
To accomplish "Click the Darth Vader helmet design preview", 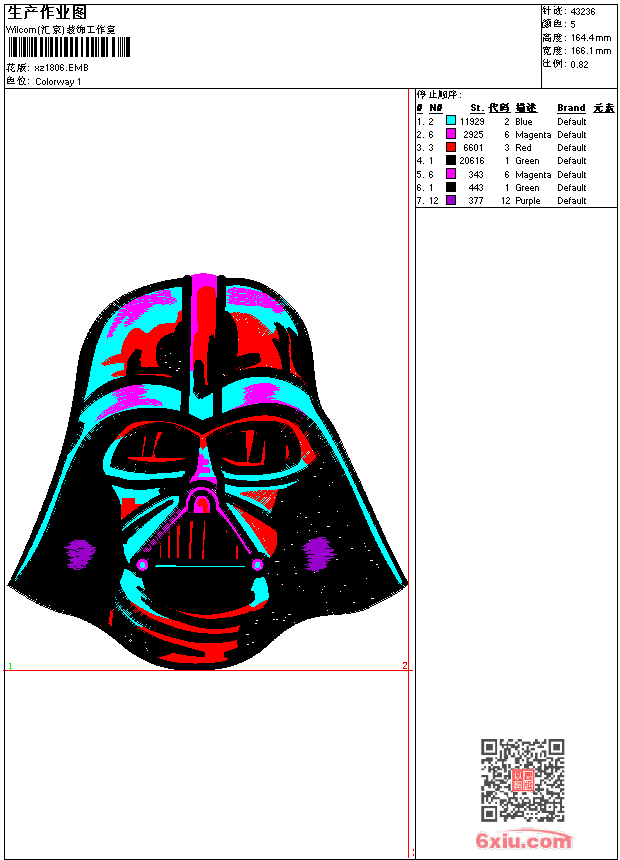I will tap(207, 472).
